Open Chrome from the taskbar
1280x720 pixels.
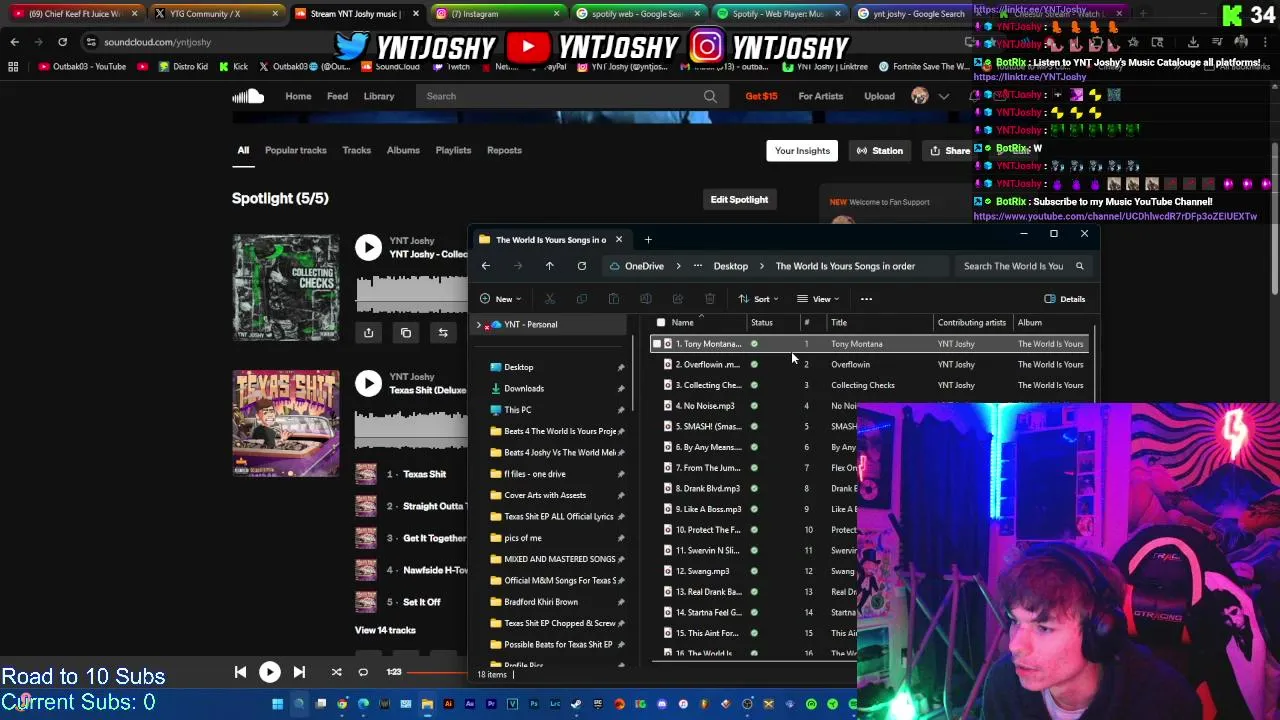pyautogui.click(x=342, y=704)
